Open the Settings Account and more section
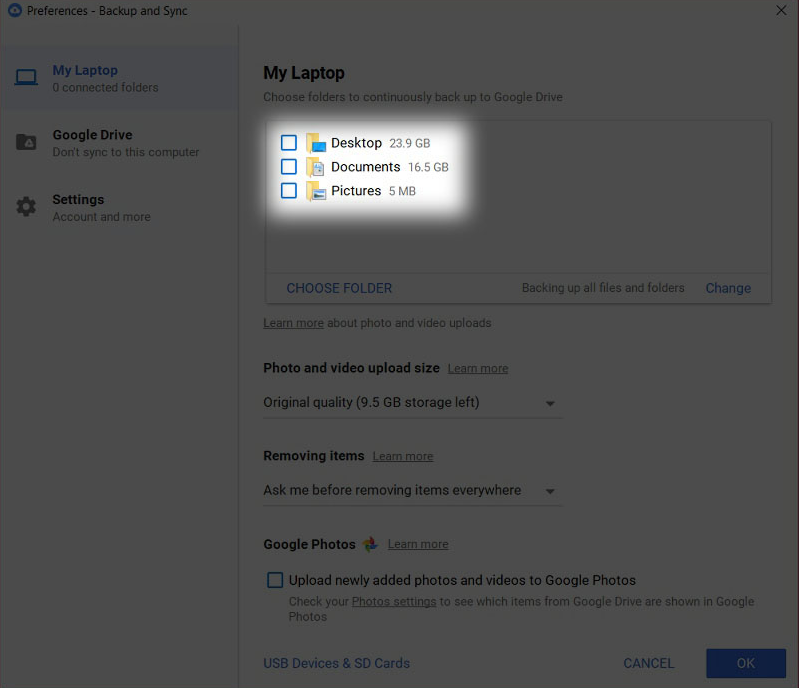Image resolution: width=799 pixels, height=688 pixels. click(119, 207)
